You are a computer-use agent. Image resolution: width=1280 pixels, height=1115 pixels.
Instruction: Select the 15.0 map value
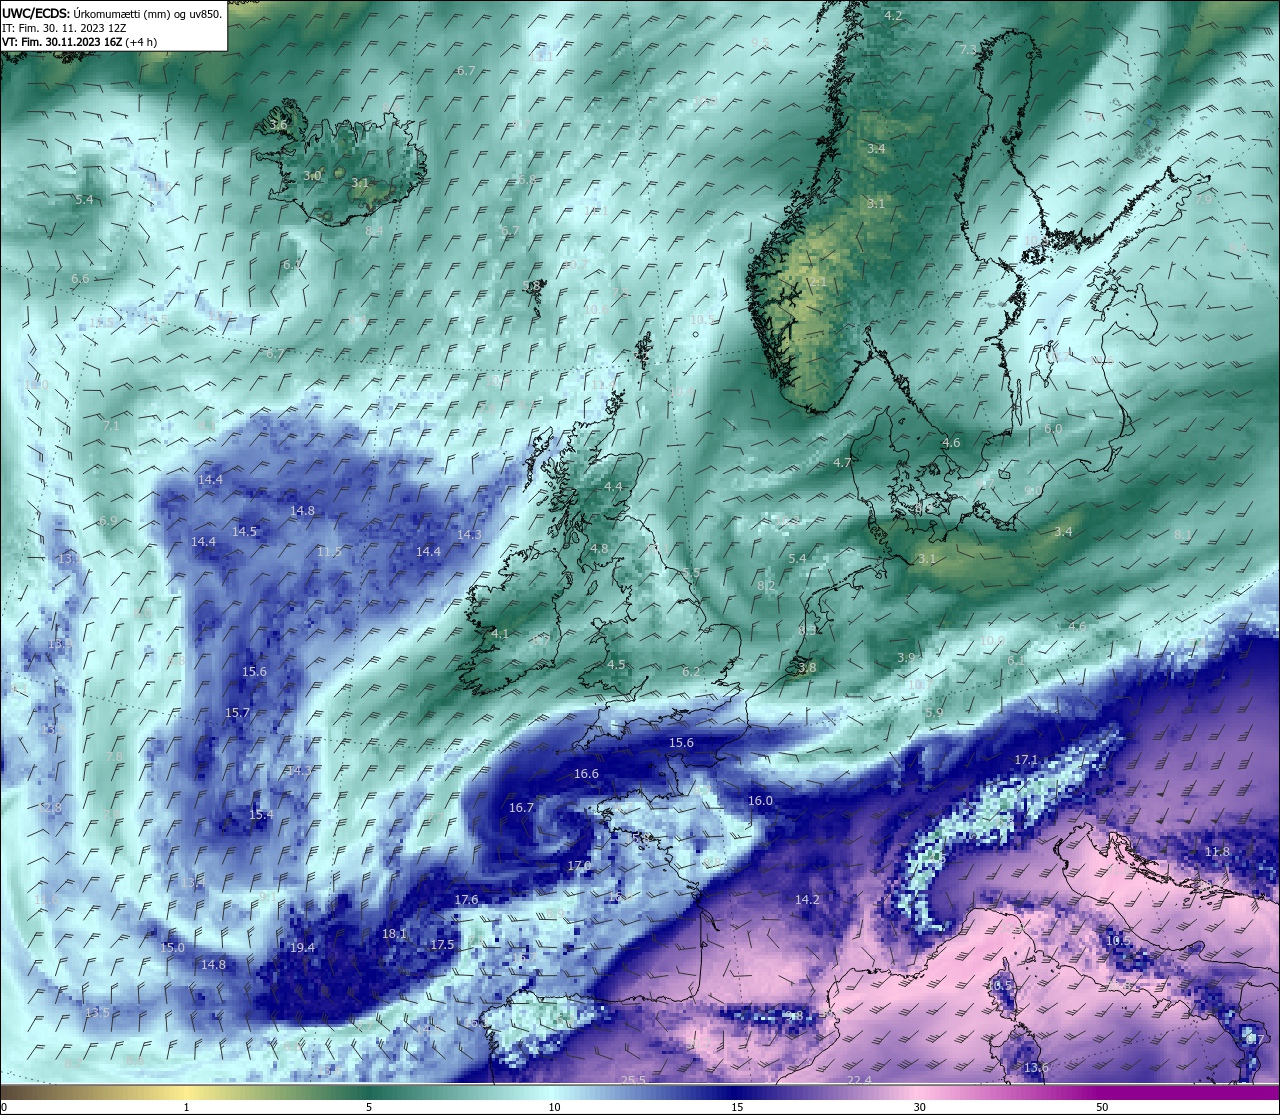coord(173,947)
